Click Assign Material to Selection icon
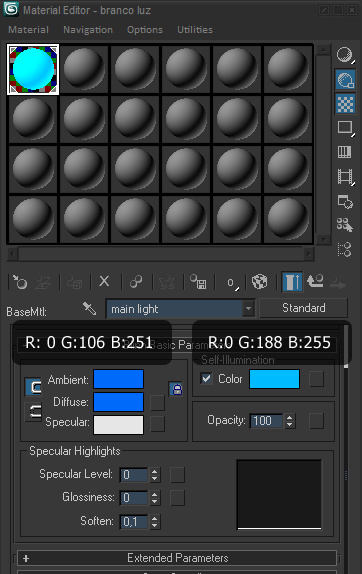This screenshot has height=574, width=362. coord(74,282)
